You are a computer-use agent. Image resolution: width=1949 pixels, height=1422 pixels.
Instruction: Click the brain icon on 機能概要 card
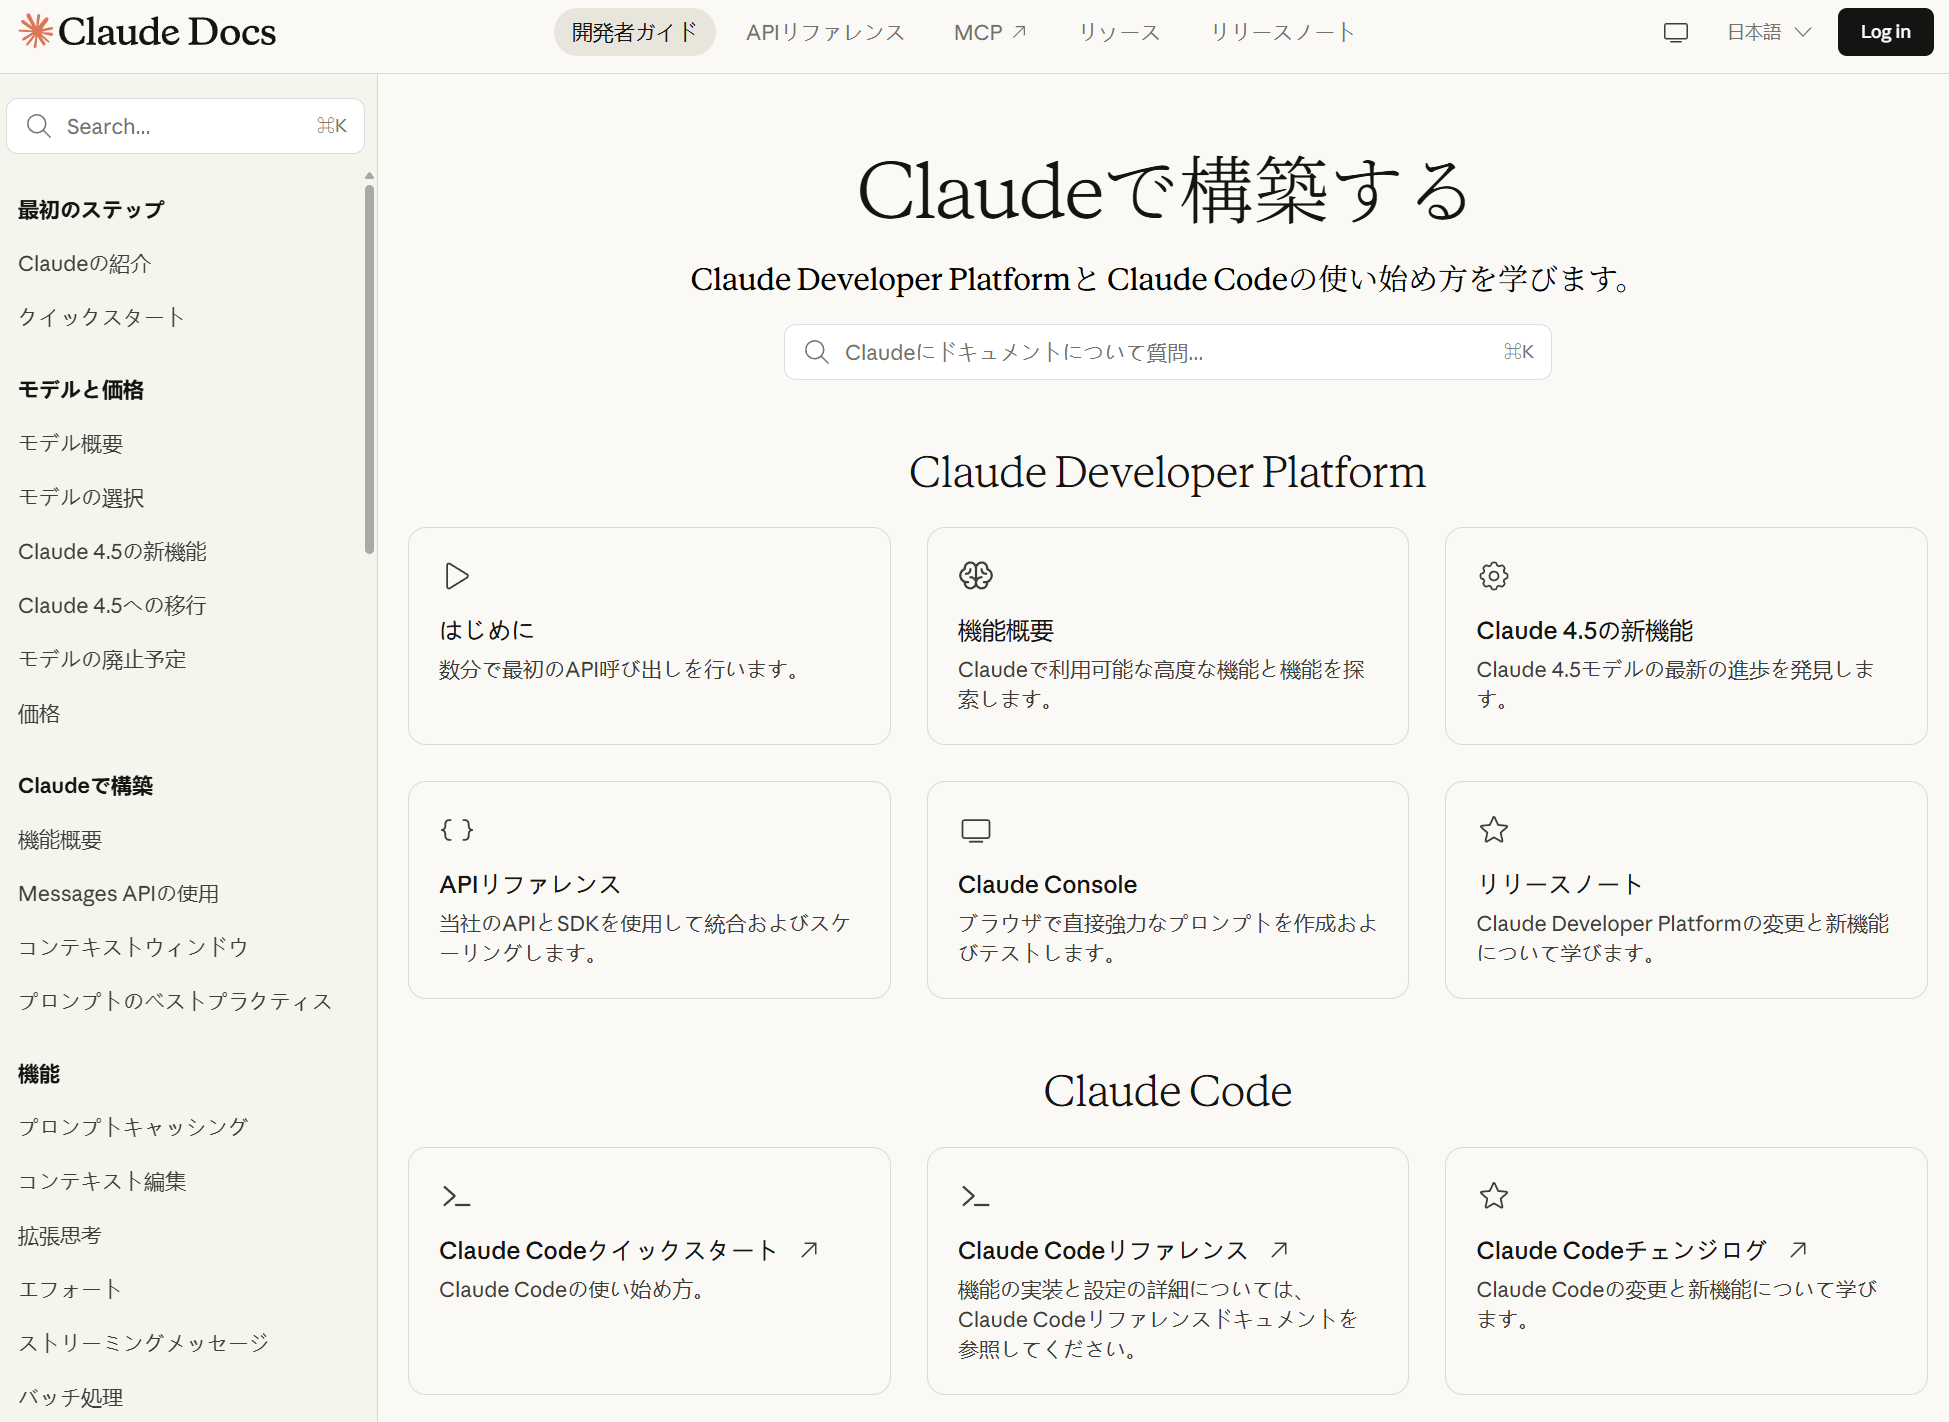(x=975, y=576)
